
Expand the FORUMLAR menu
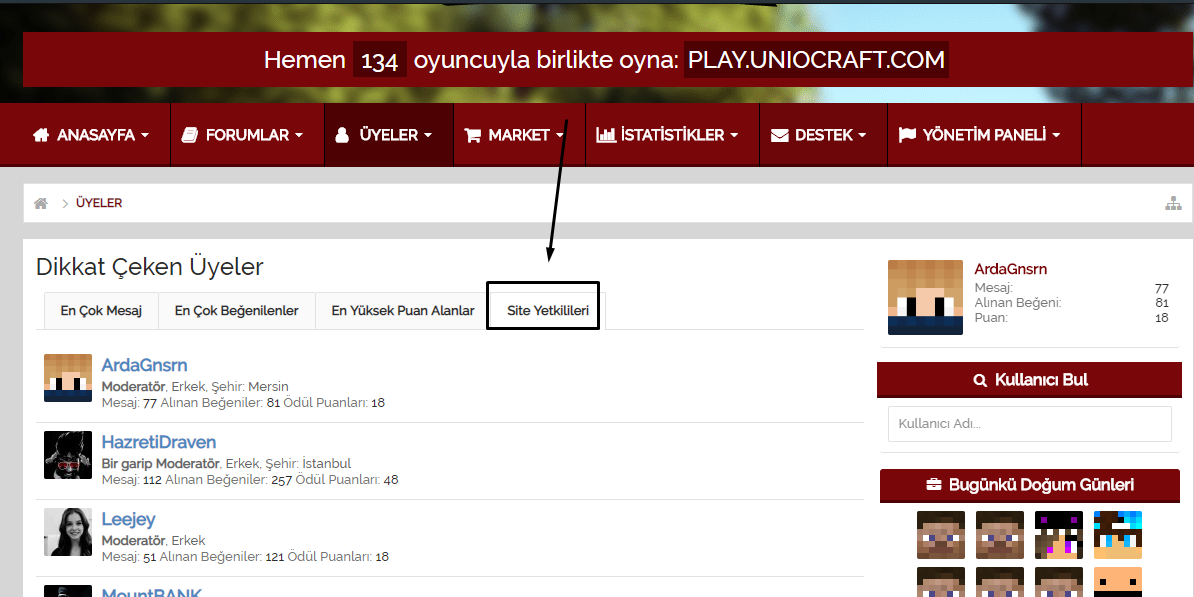(x=242, y=135)
